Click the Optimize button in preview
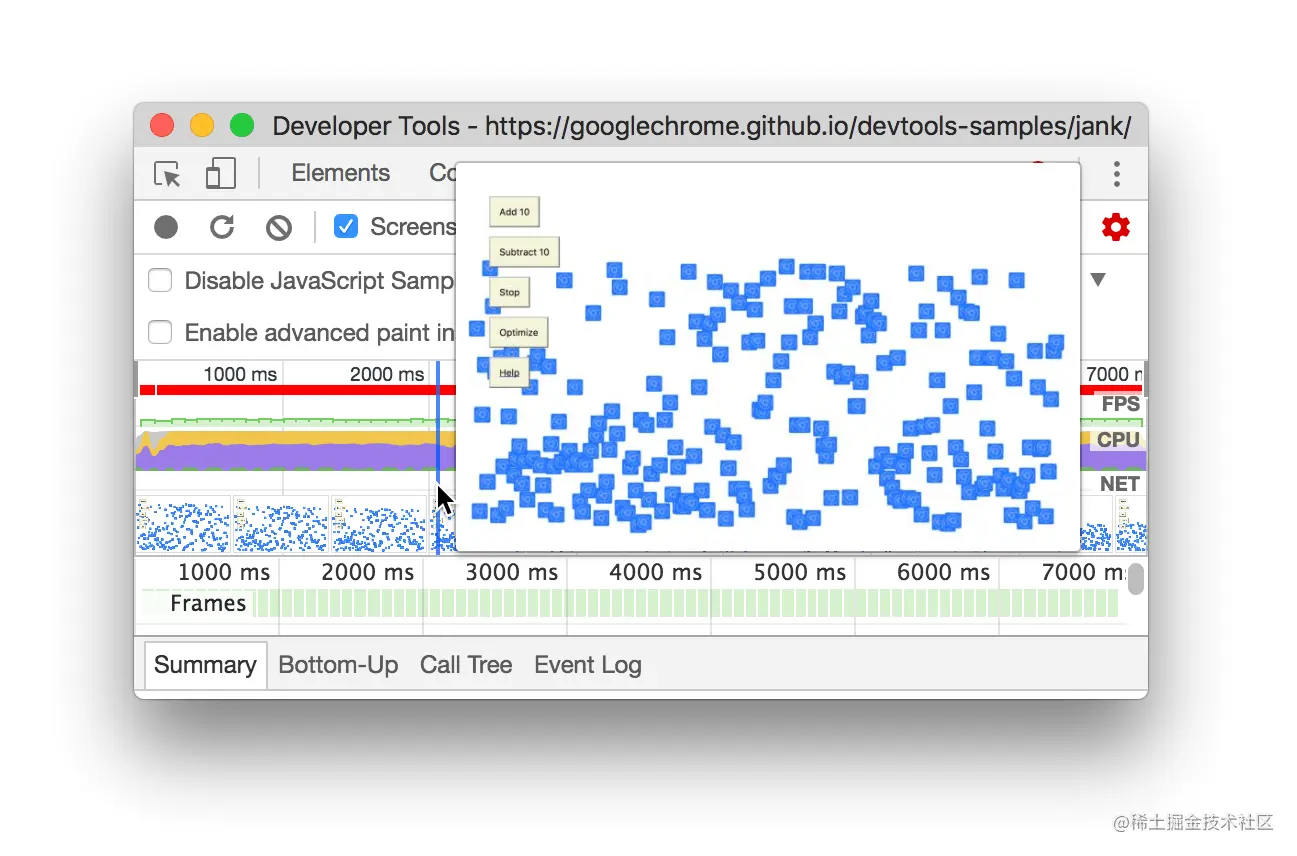1297x856 pixels. (518, 332)
